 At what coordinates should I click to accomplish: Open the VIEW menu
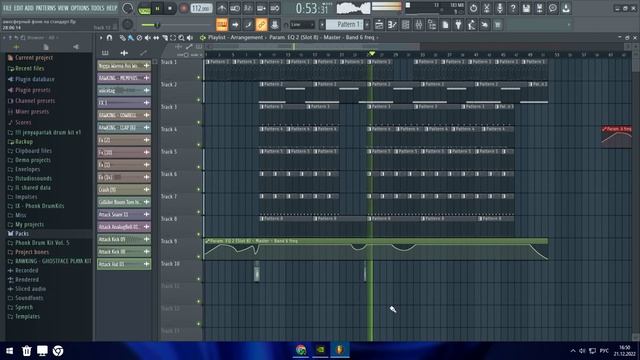(x=63, y=8)
